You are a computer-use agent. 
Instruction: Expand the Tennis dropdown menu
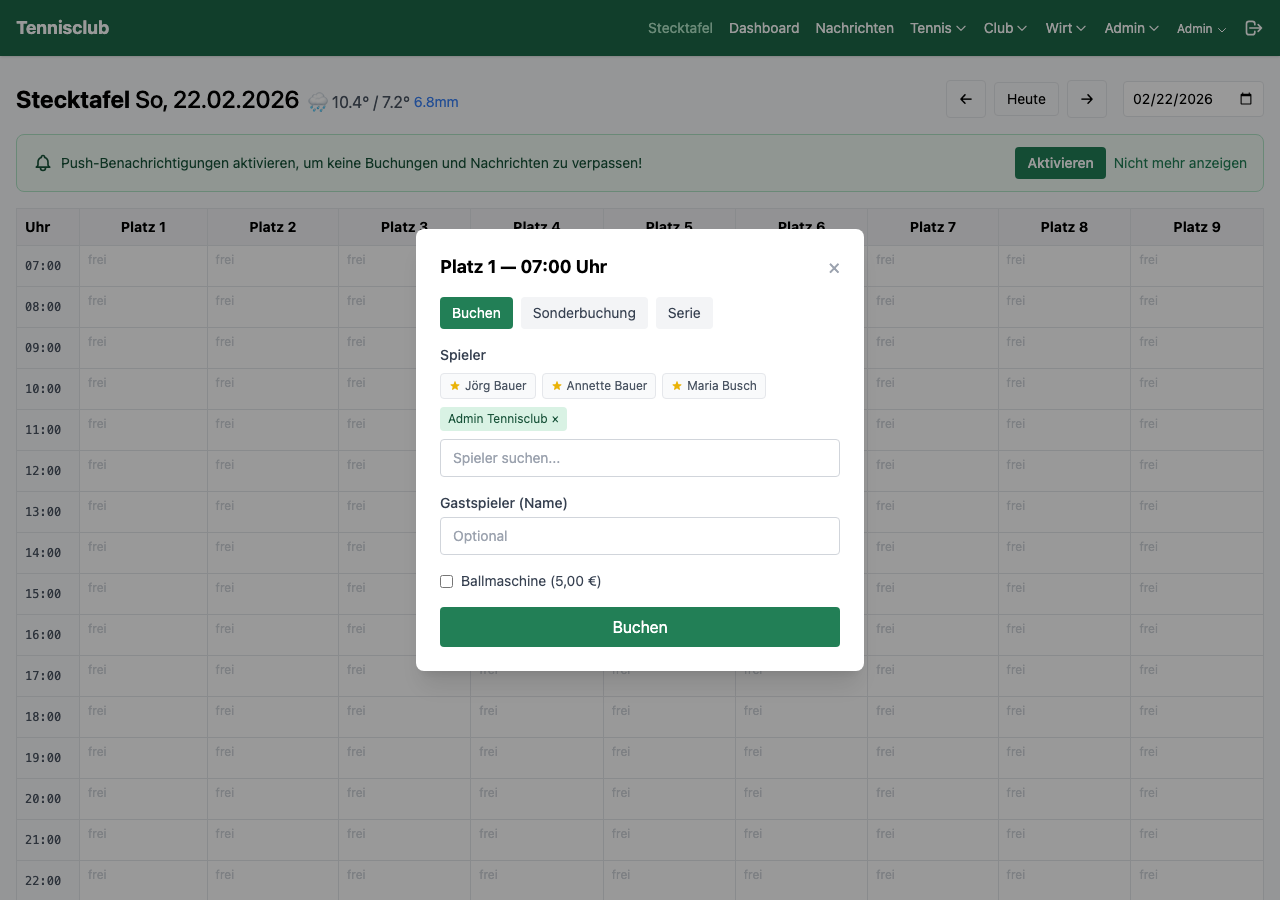(937, 28)
